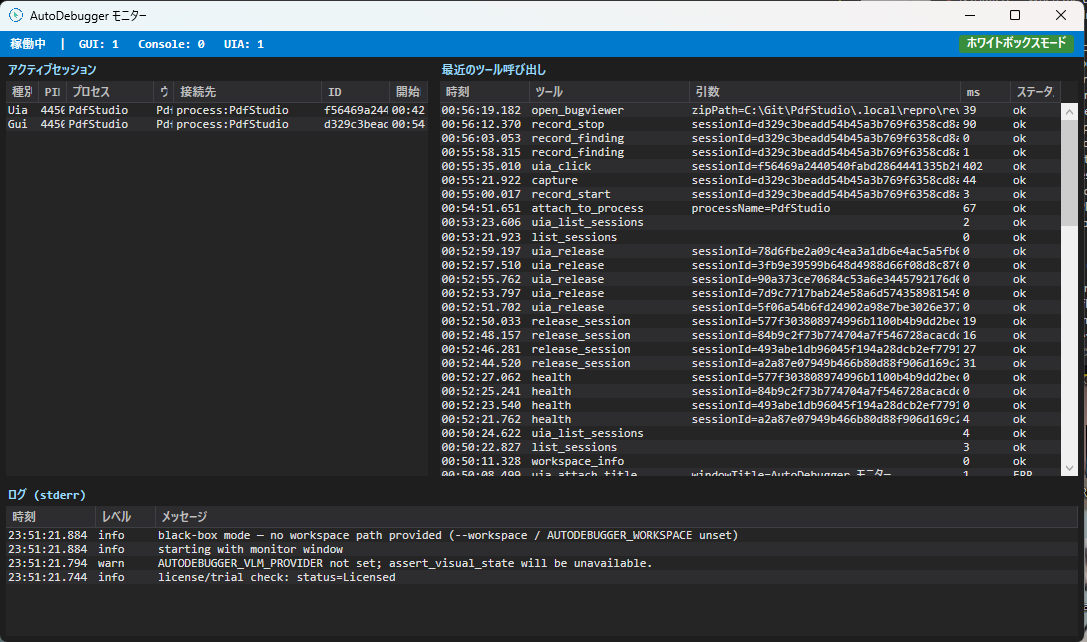This screenshot has height=642, width=1087.
Task: Click scroll up arrow of tool calls list
Action: pos(1069,111)
